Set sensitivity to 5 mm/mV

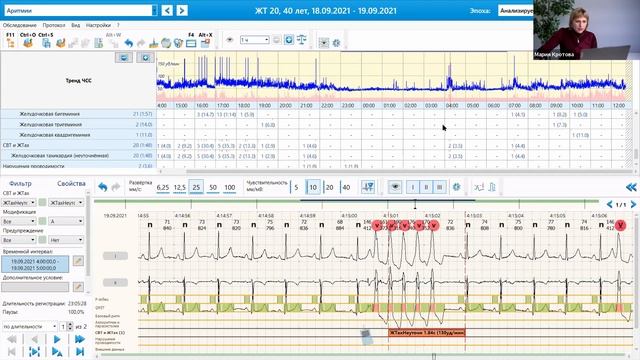(x=296, y=188)
